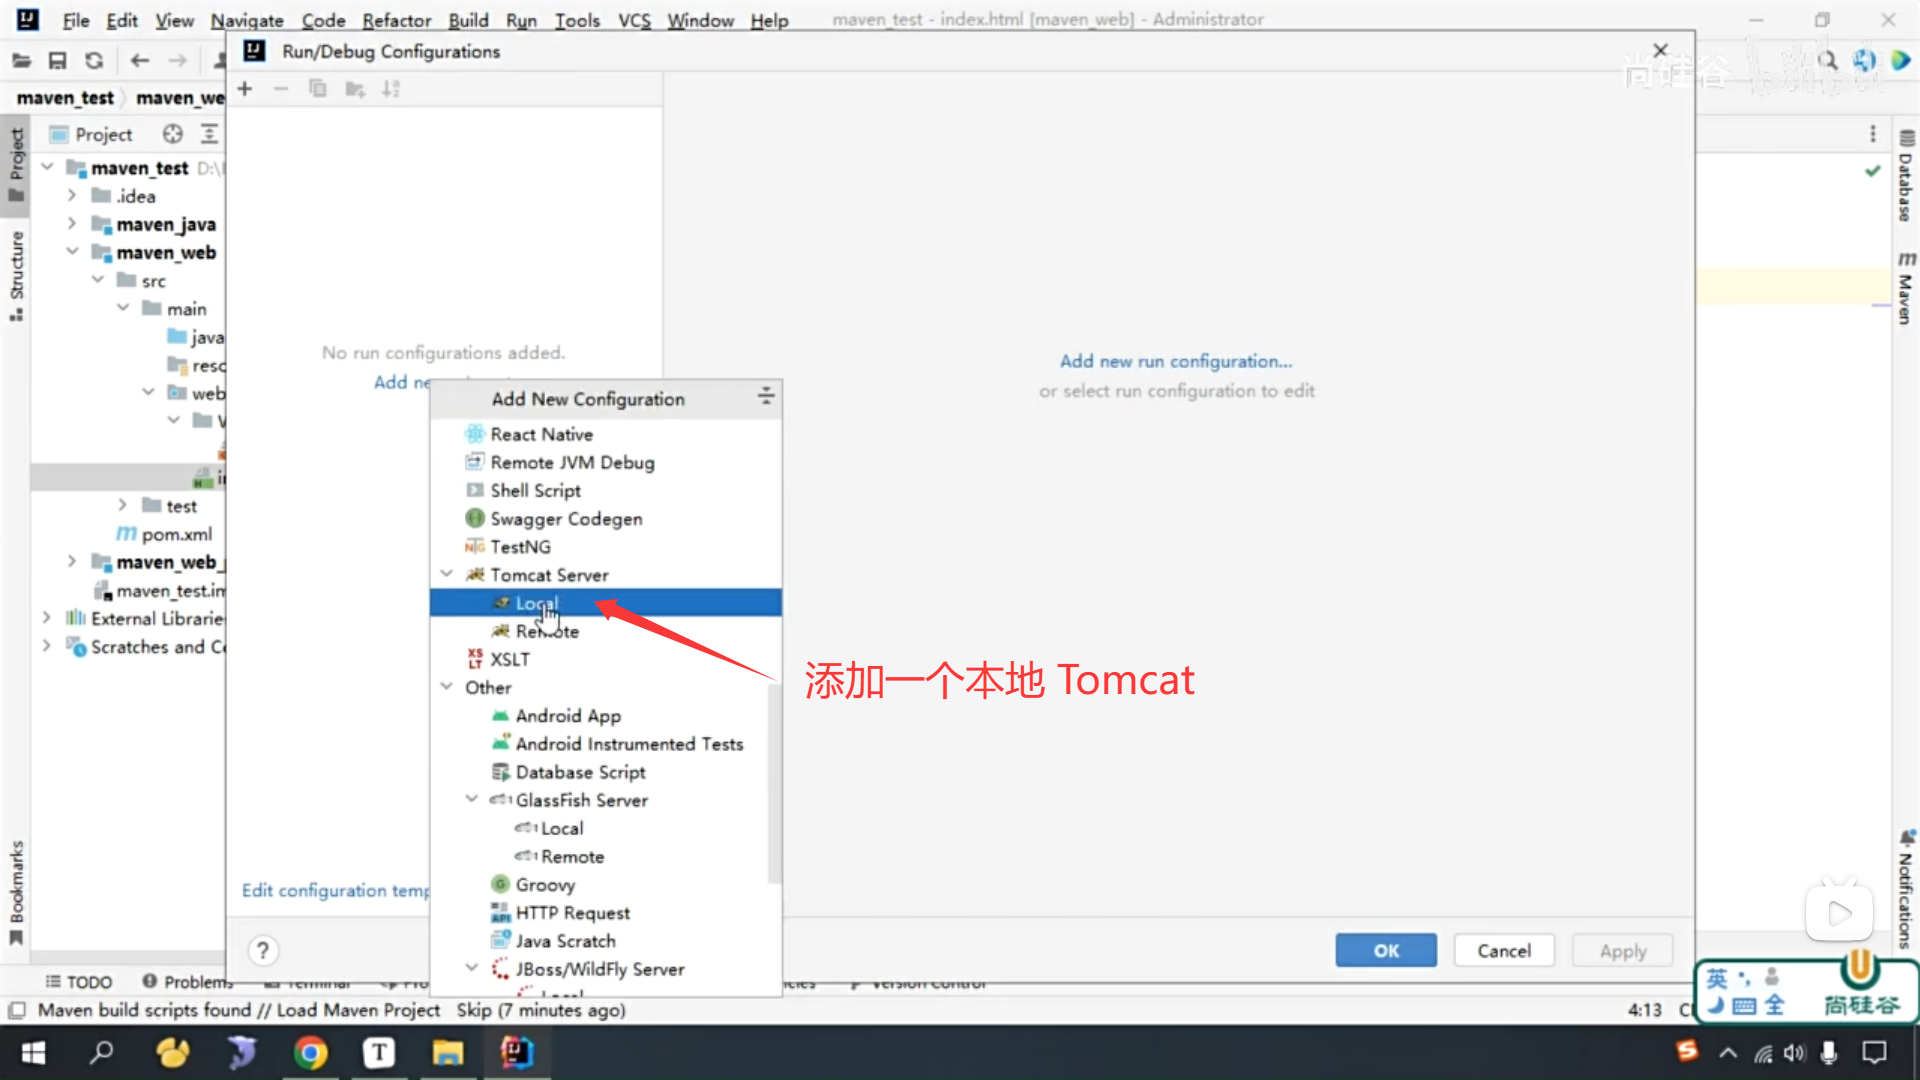The image size is (1920, 1080).
Task: Click the Add New Configuration plus icon
Action: (245, 89)
